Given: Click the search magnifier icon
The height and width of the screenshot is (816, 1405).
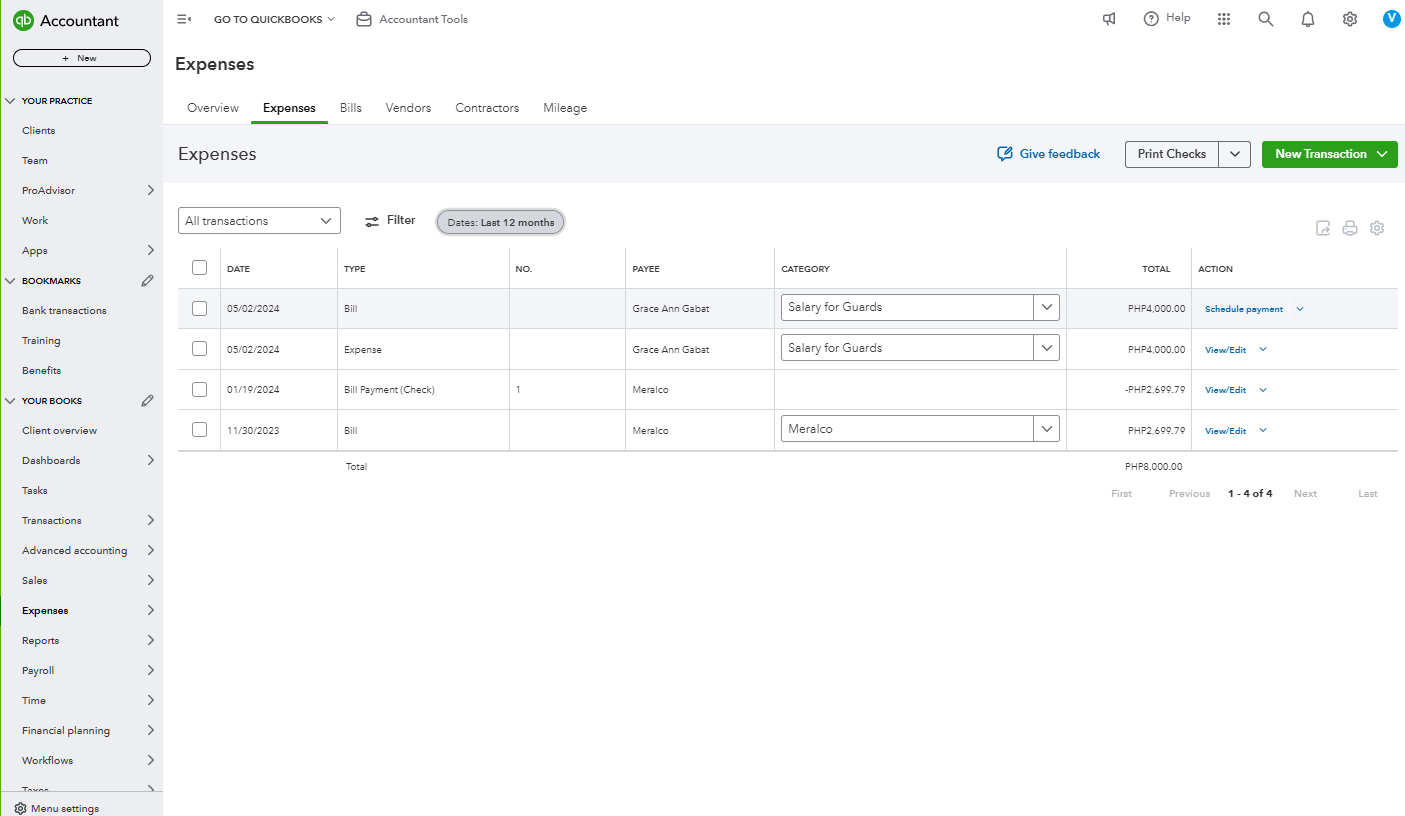Looking at the screenshot, I should [x=1266, y=19].
